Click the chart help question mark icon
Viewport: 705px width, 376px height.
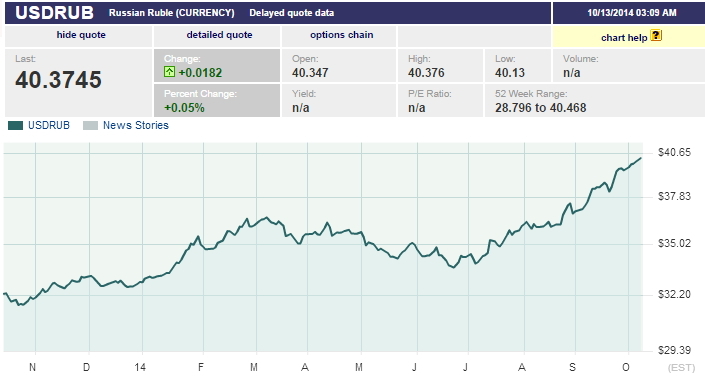coord(656,35)
